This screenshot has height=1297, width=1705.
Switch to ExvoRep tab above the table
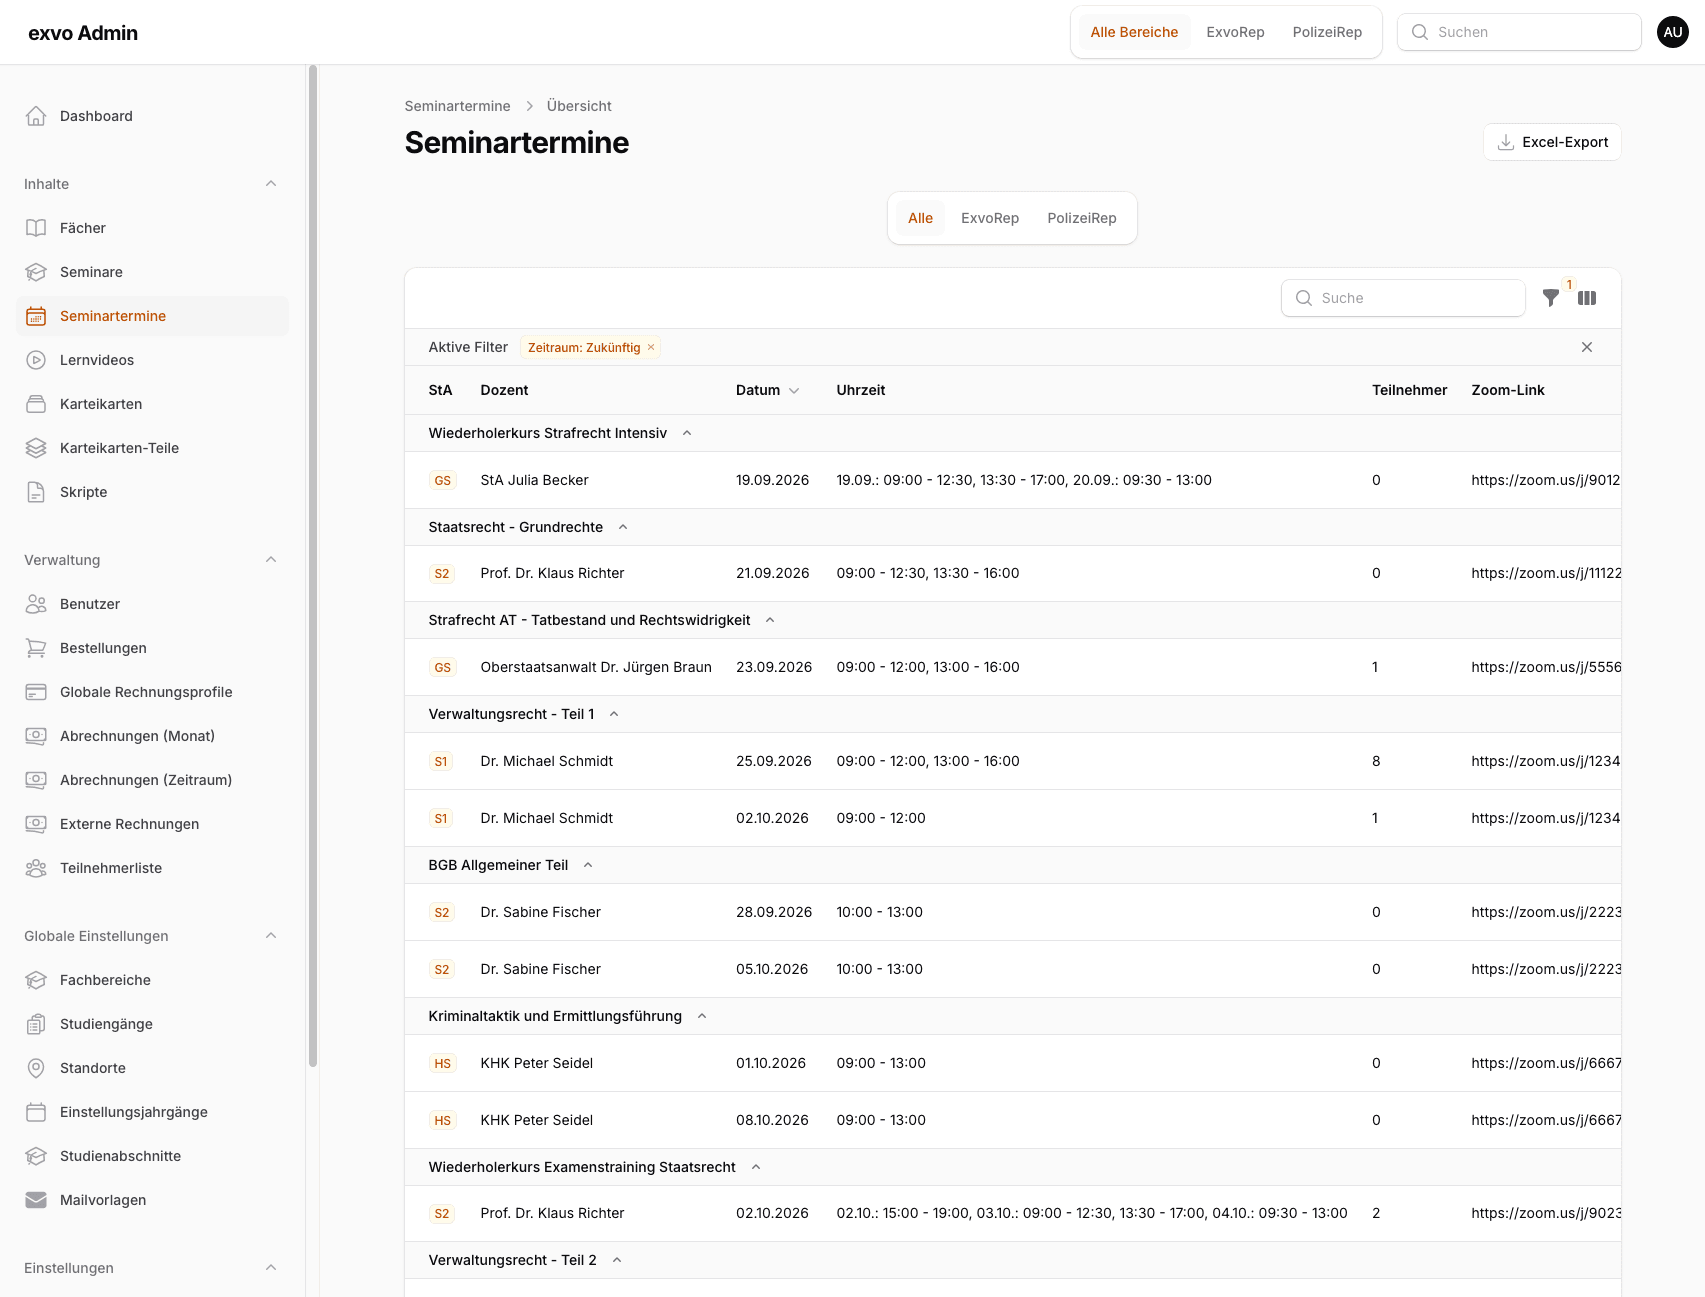pyautogui.click(x=990, y=218)
